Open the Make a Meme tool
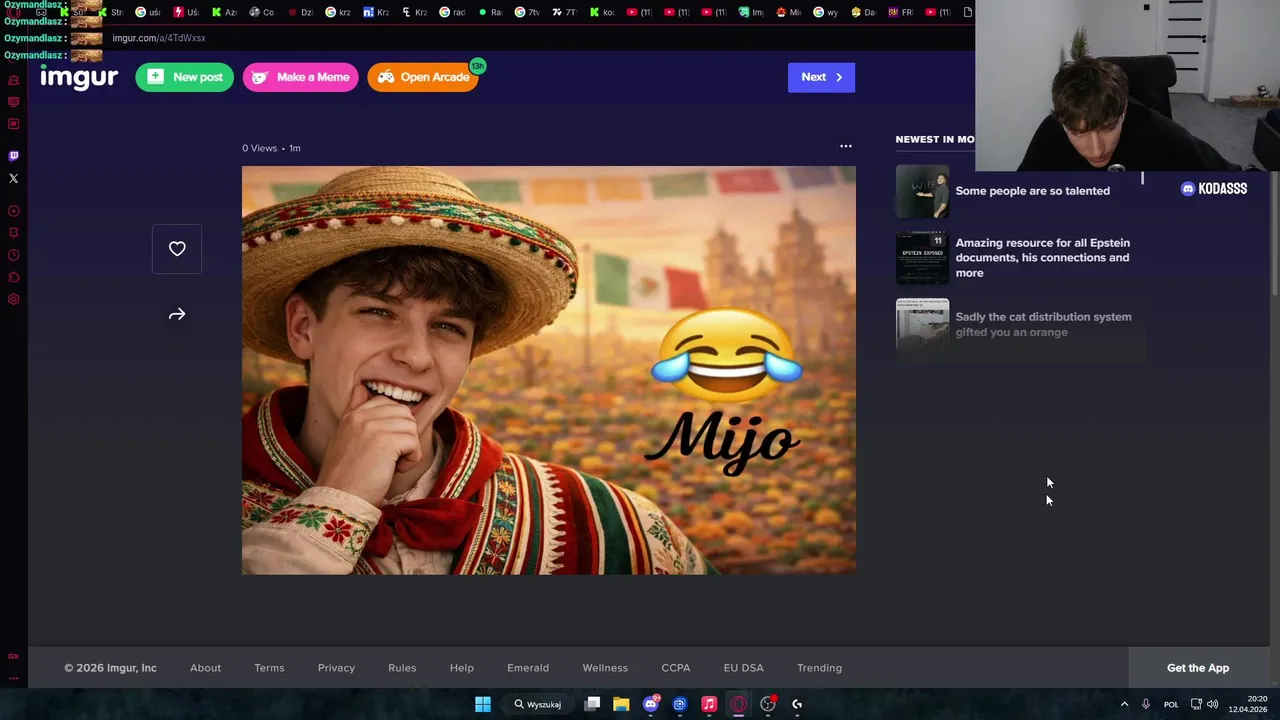The height and width of the screenshot is (720, 1280). (x=301, y=77)
